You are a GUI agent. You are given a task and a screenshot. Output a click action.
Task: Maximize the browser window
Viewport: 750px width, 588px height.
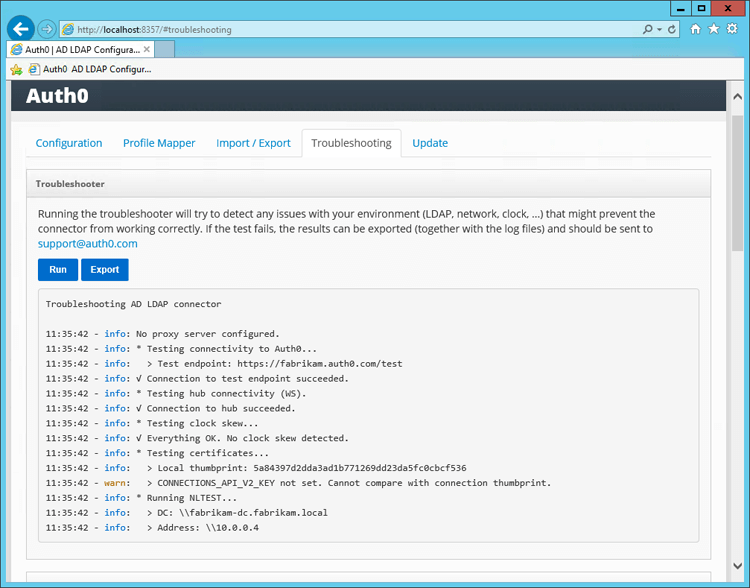pyautogui.click(x=701, y=8)
